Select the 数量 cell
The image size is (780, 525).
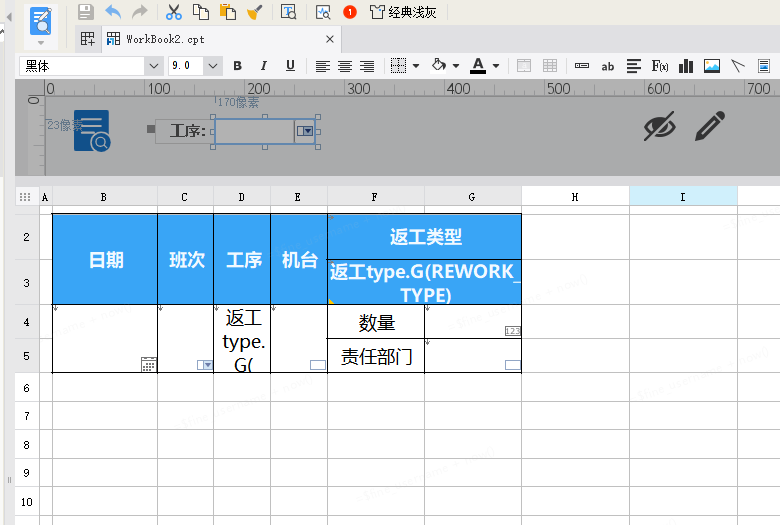coord(376,322)
